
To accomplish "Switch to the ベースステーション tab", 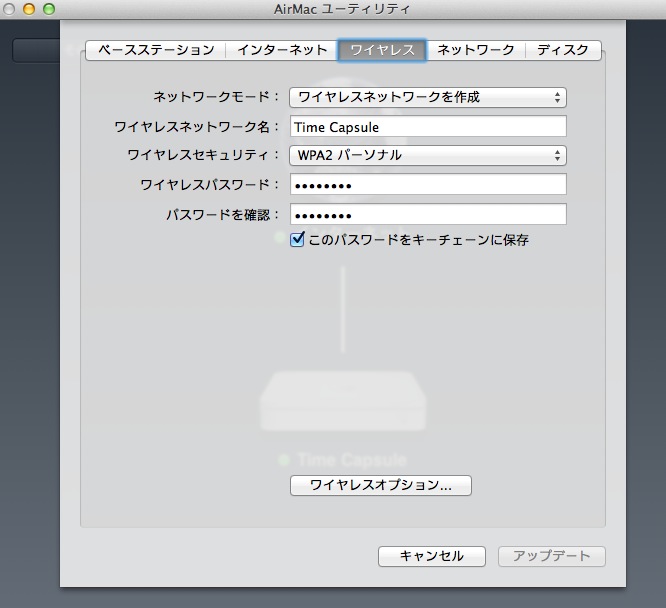I will coord(155,50).
